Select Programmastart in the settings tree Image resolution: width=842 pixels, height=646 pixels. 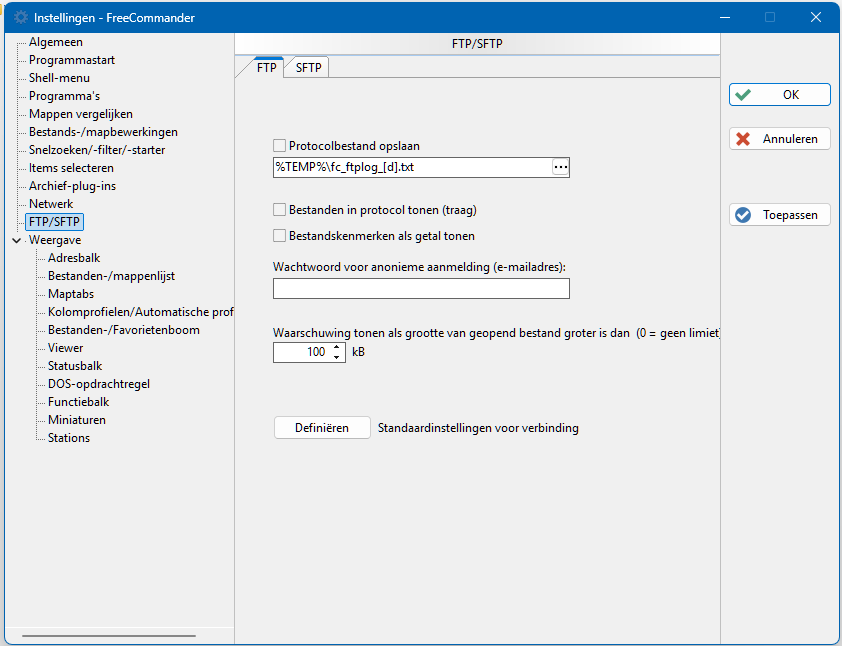(x=72, y=60)
